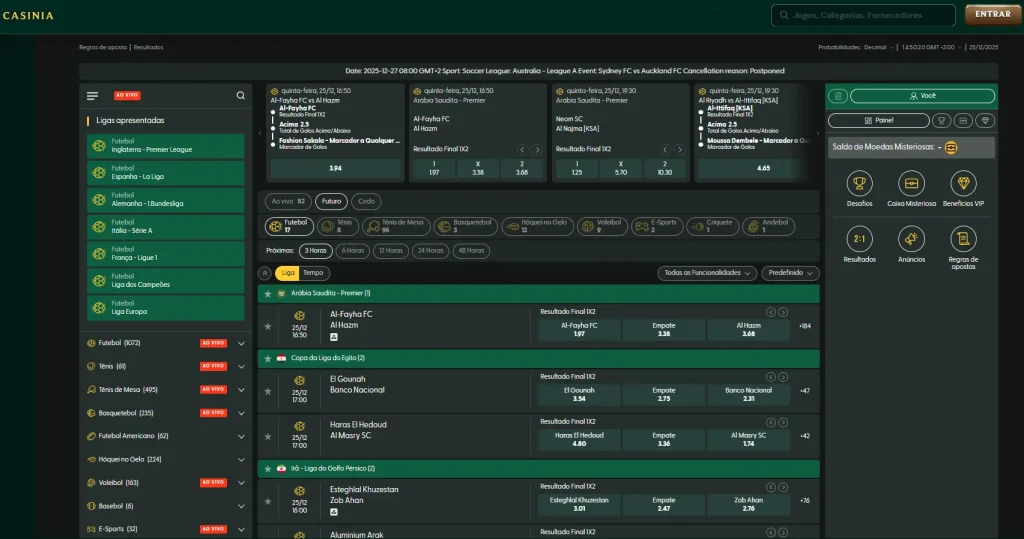
Task: Switch to the Cedo tab
Action: coord(366,201)
